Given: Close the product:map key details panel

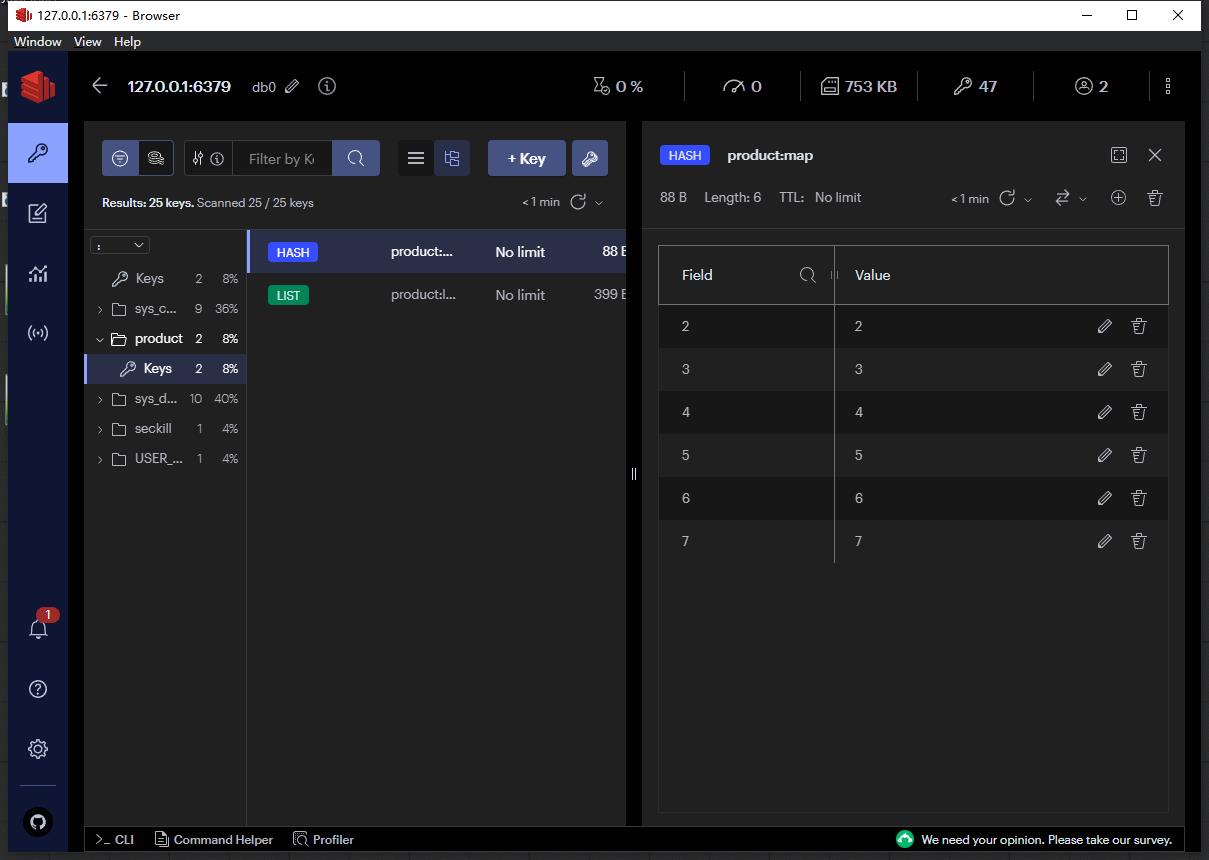Looking at the screenshot, I should (1155, 155).
